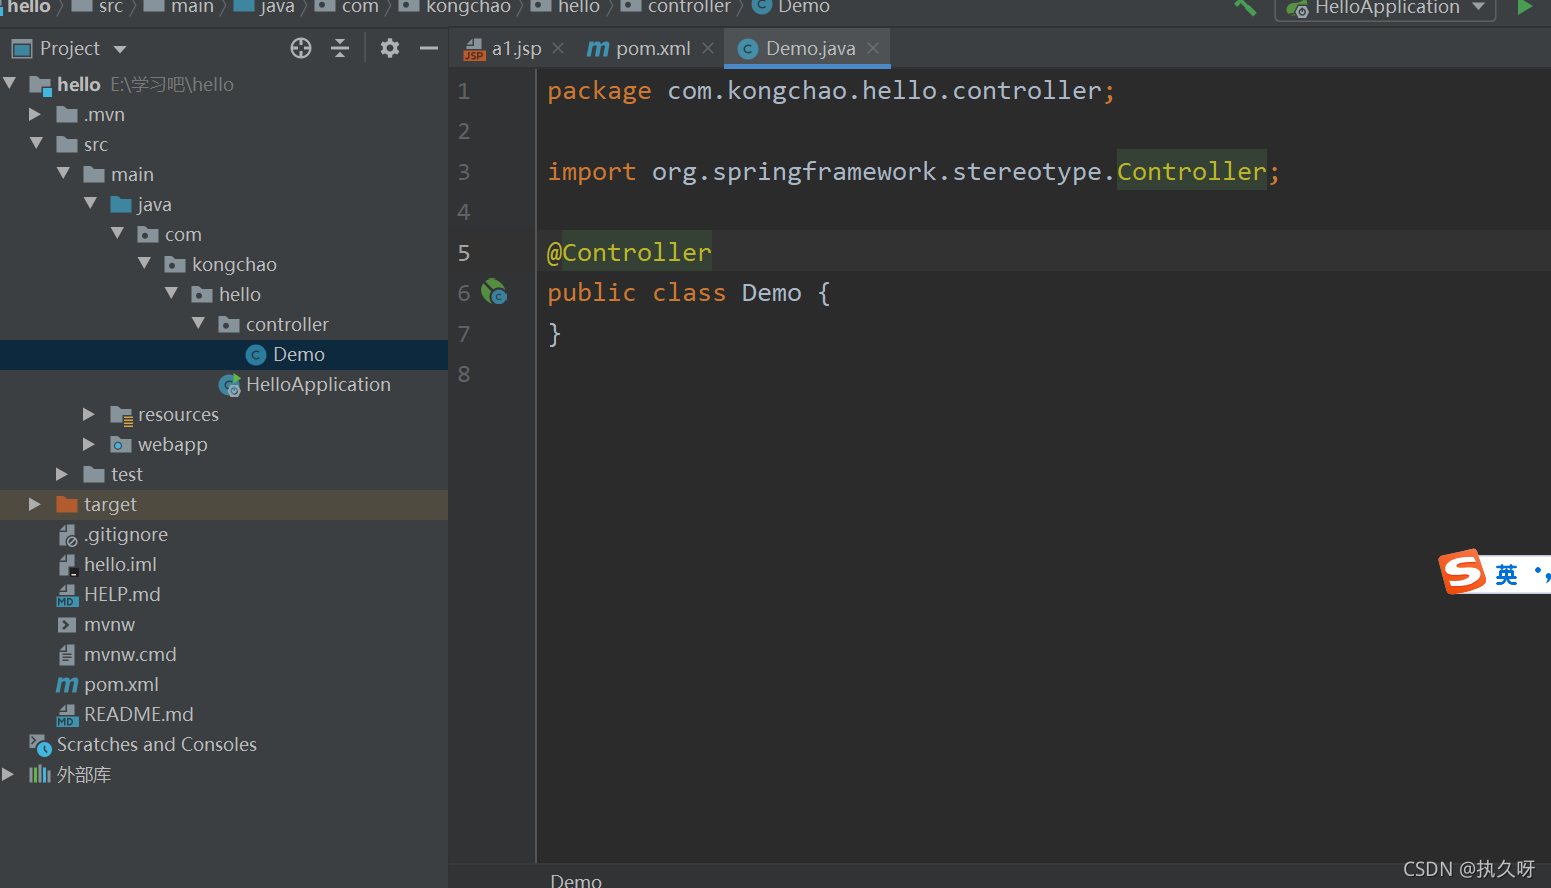The image size is (1551, 888).
Task: Click the 'Demo' breadcrumb in navigation bar
Action: (803, 7)
